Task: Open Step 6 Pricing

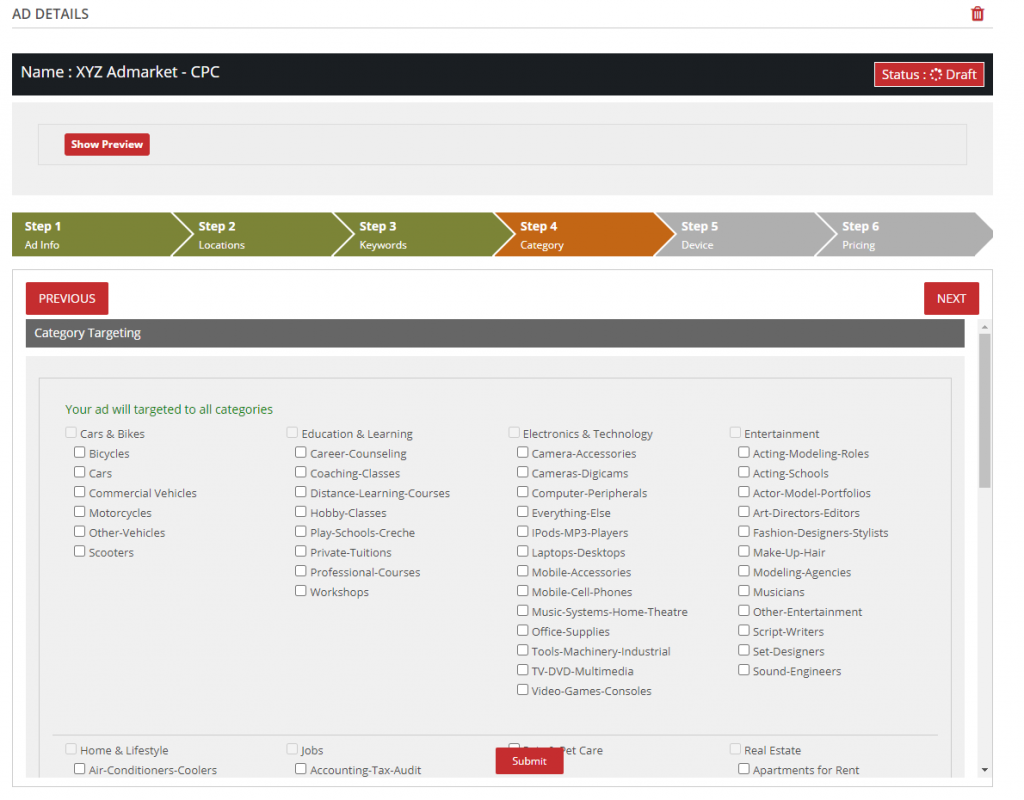Action: (893, 235)
